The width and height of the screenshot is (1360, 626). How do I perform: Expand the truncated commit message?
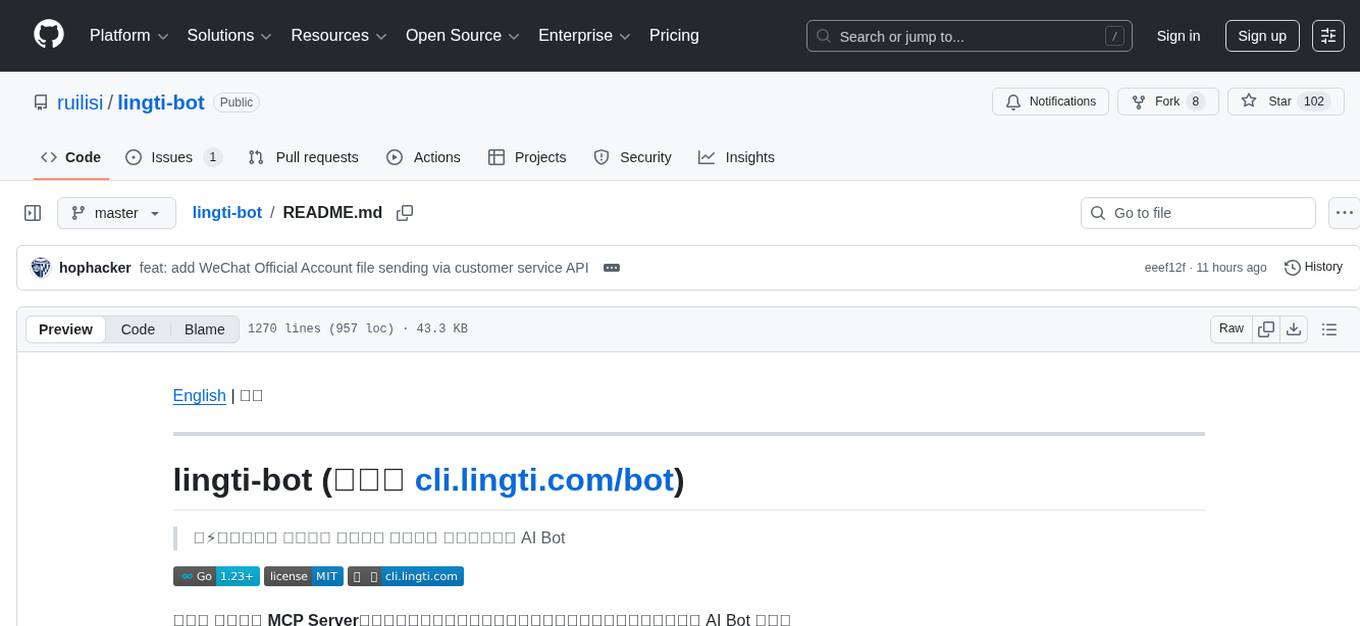(x=611, y=267)
